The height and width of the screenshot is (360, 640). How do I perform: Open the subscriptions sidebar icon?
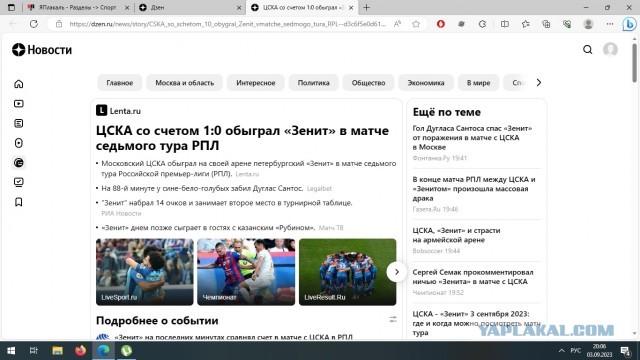point(19,182)
